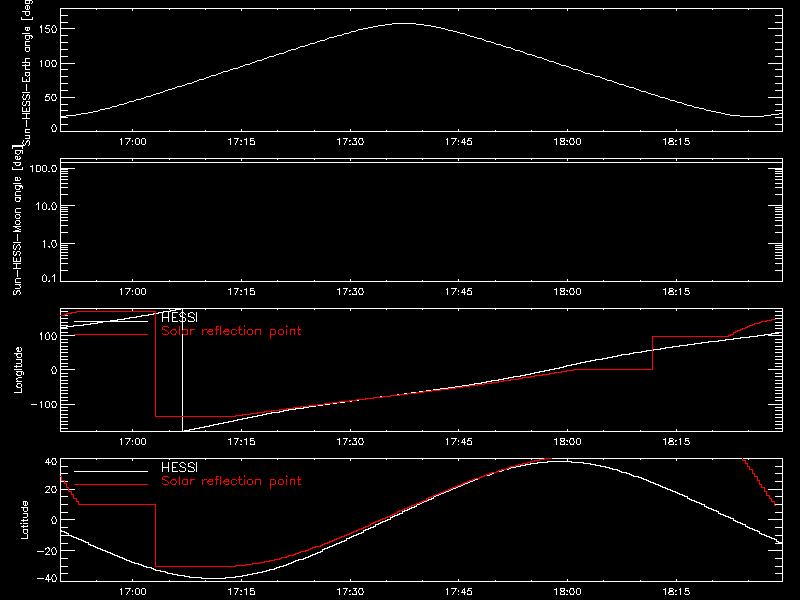Click 17:45 tick under Latitude plot
This screenshot has height=600, width=800.
459,592
